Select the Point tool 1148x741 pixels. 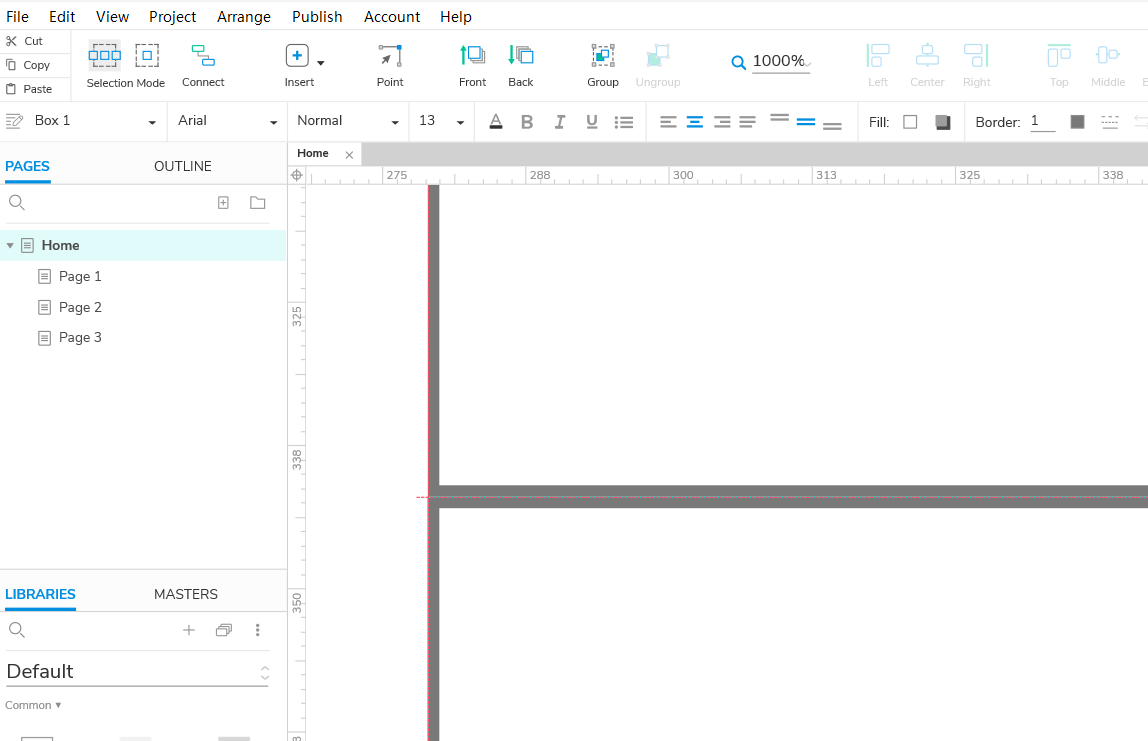tap(390, 56)
